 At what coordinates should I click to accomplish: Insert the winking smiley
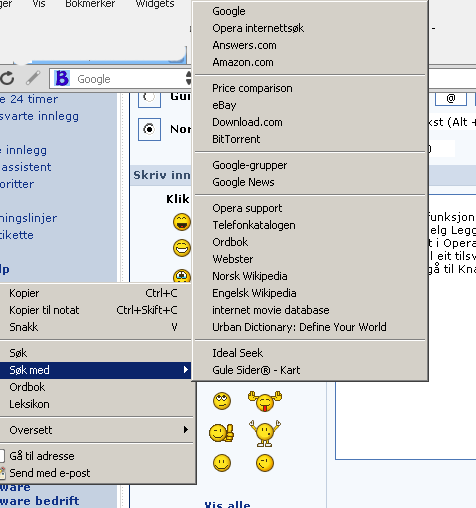click(x=265, y=463)
